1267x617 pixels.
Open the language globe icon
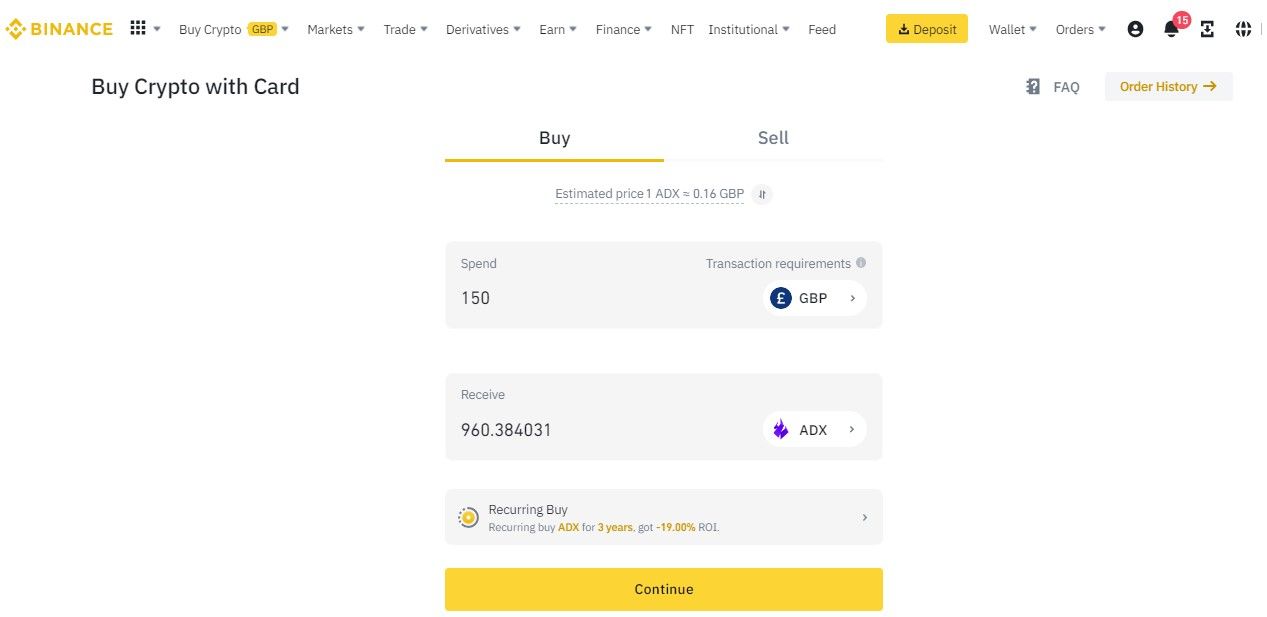coord(1243,29)
